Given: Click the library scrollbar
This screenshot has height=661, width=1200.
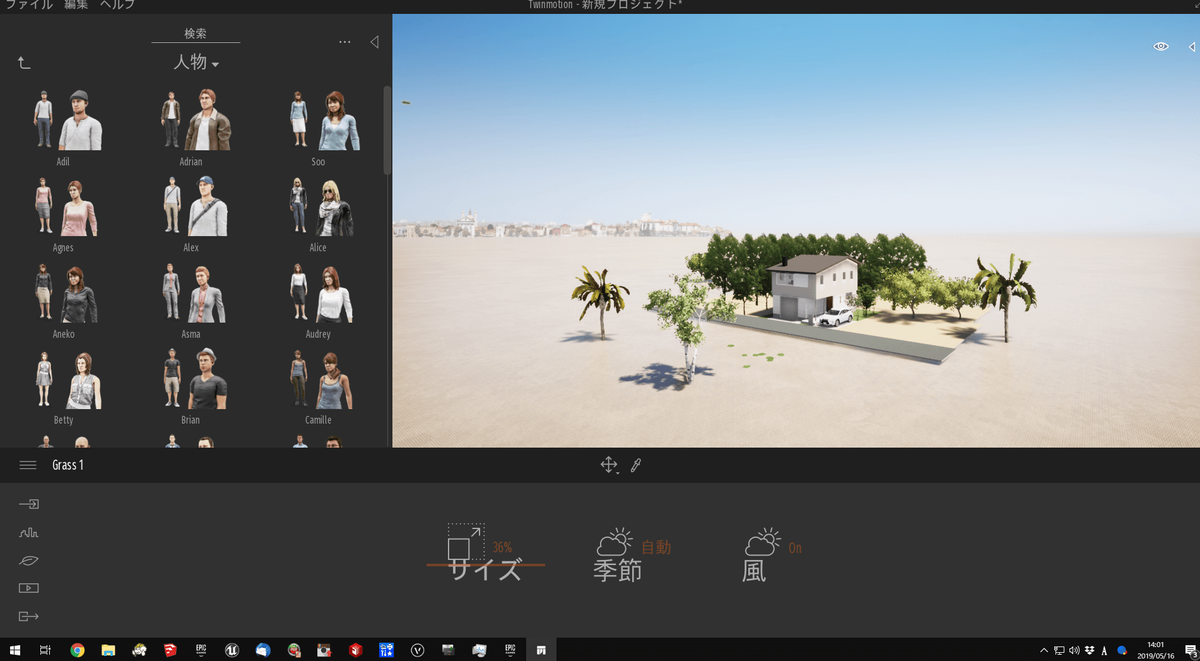Looking at the screenshot, I should pos(388,130).
